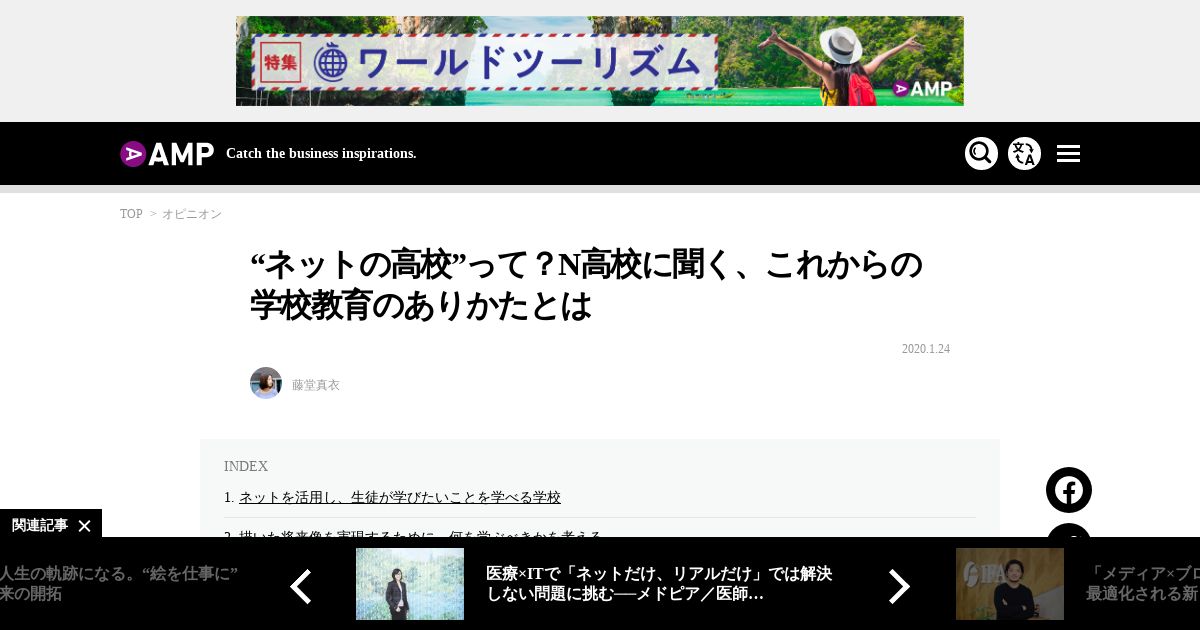The width and height of the screenshot is (1200, 630).
Task: Open author 藤堂真衣 profile link
Action: 316,385
